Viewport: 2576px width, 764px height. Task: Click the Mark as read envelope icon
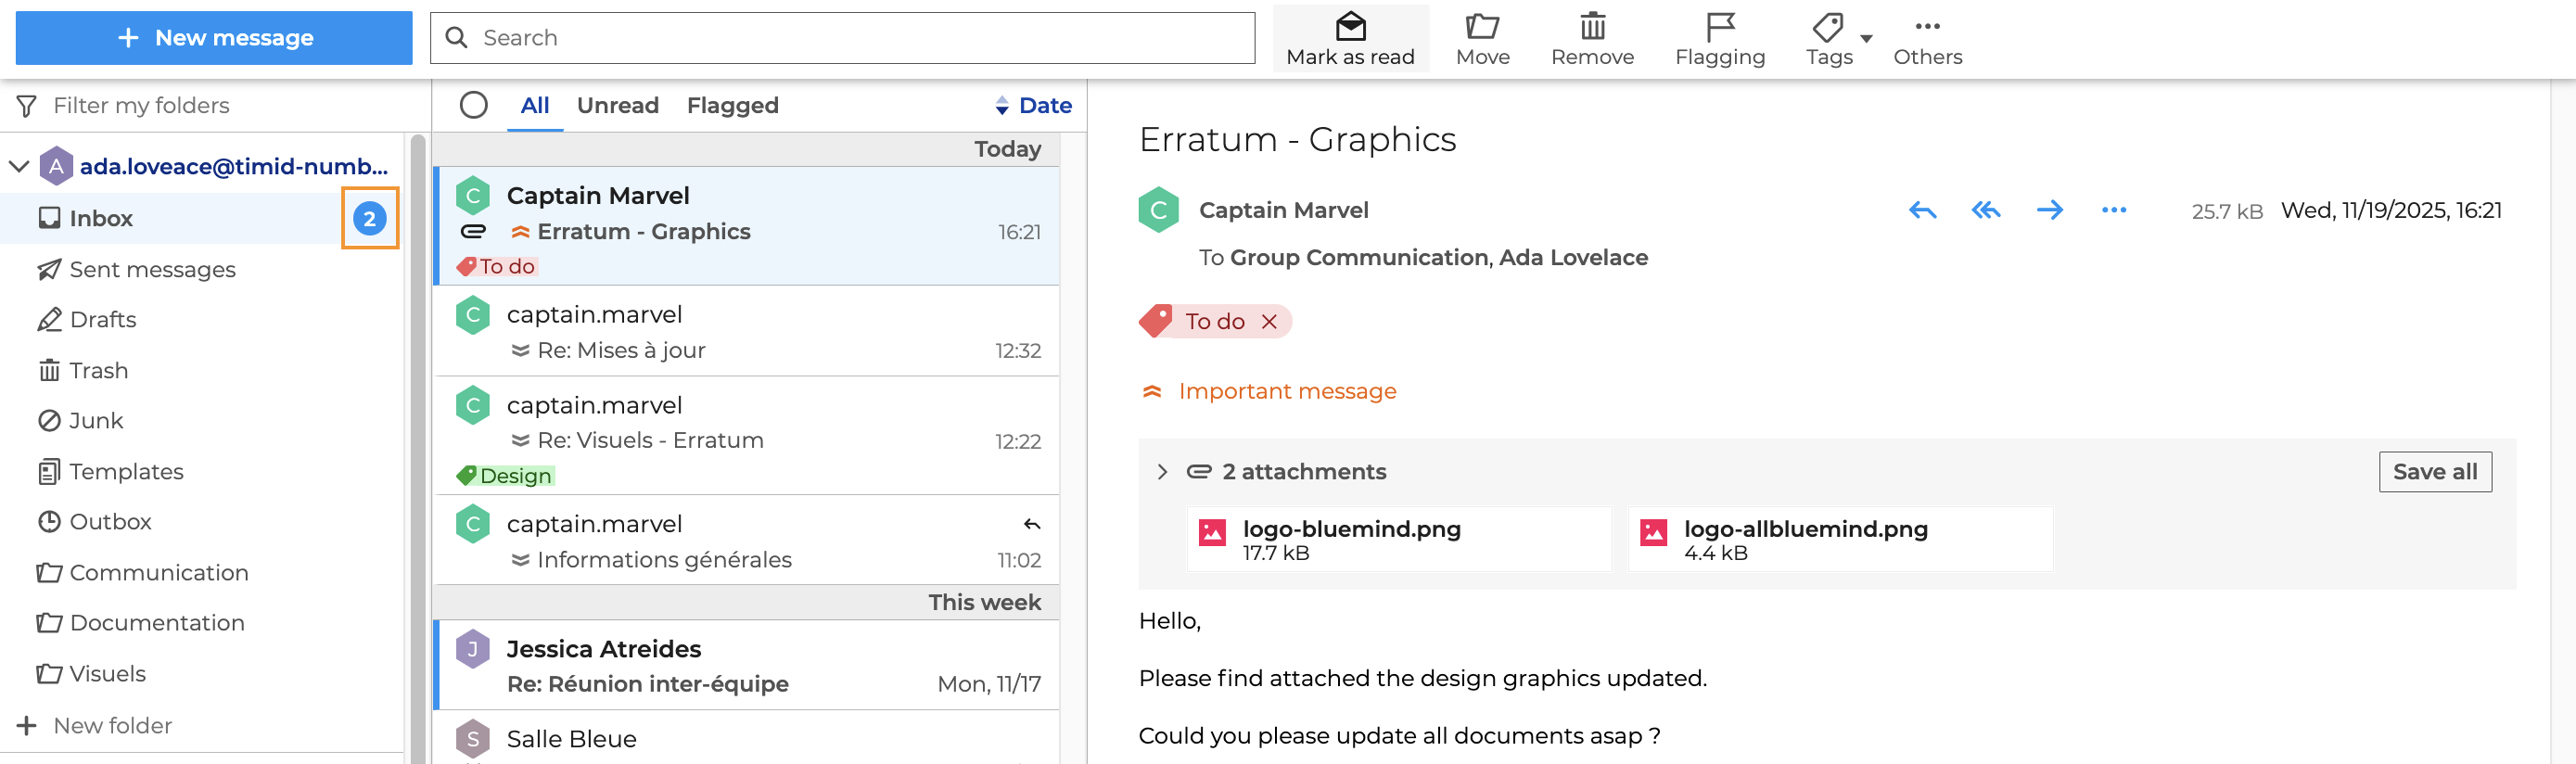click(x=1350, y=27)
